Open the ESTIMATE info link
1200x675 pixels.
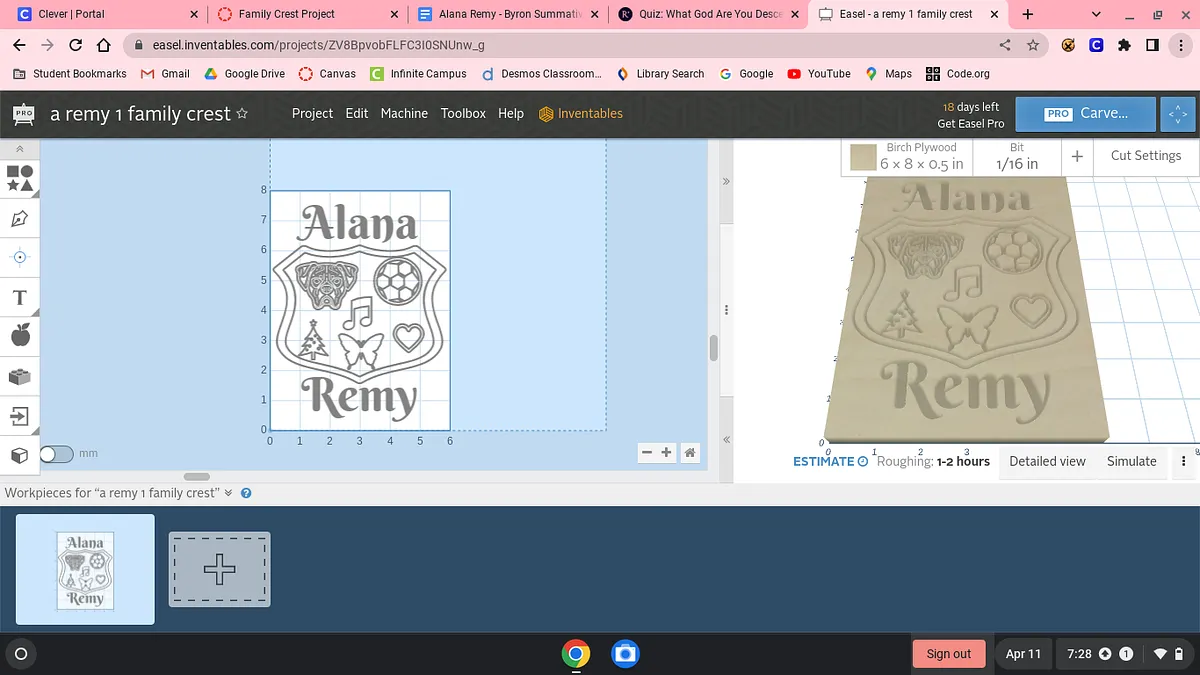(x=830, y=462)
